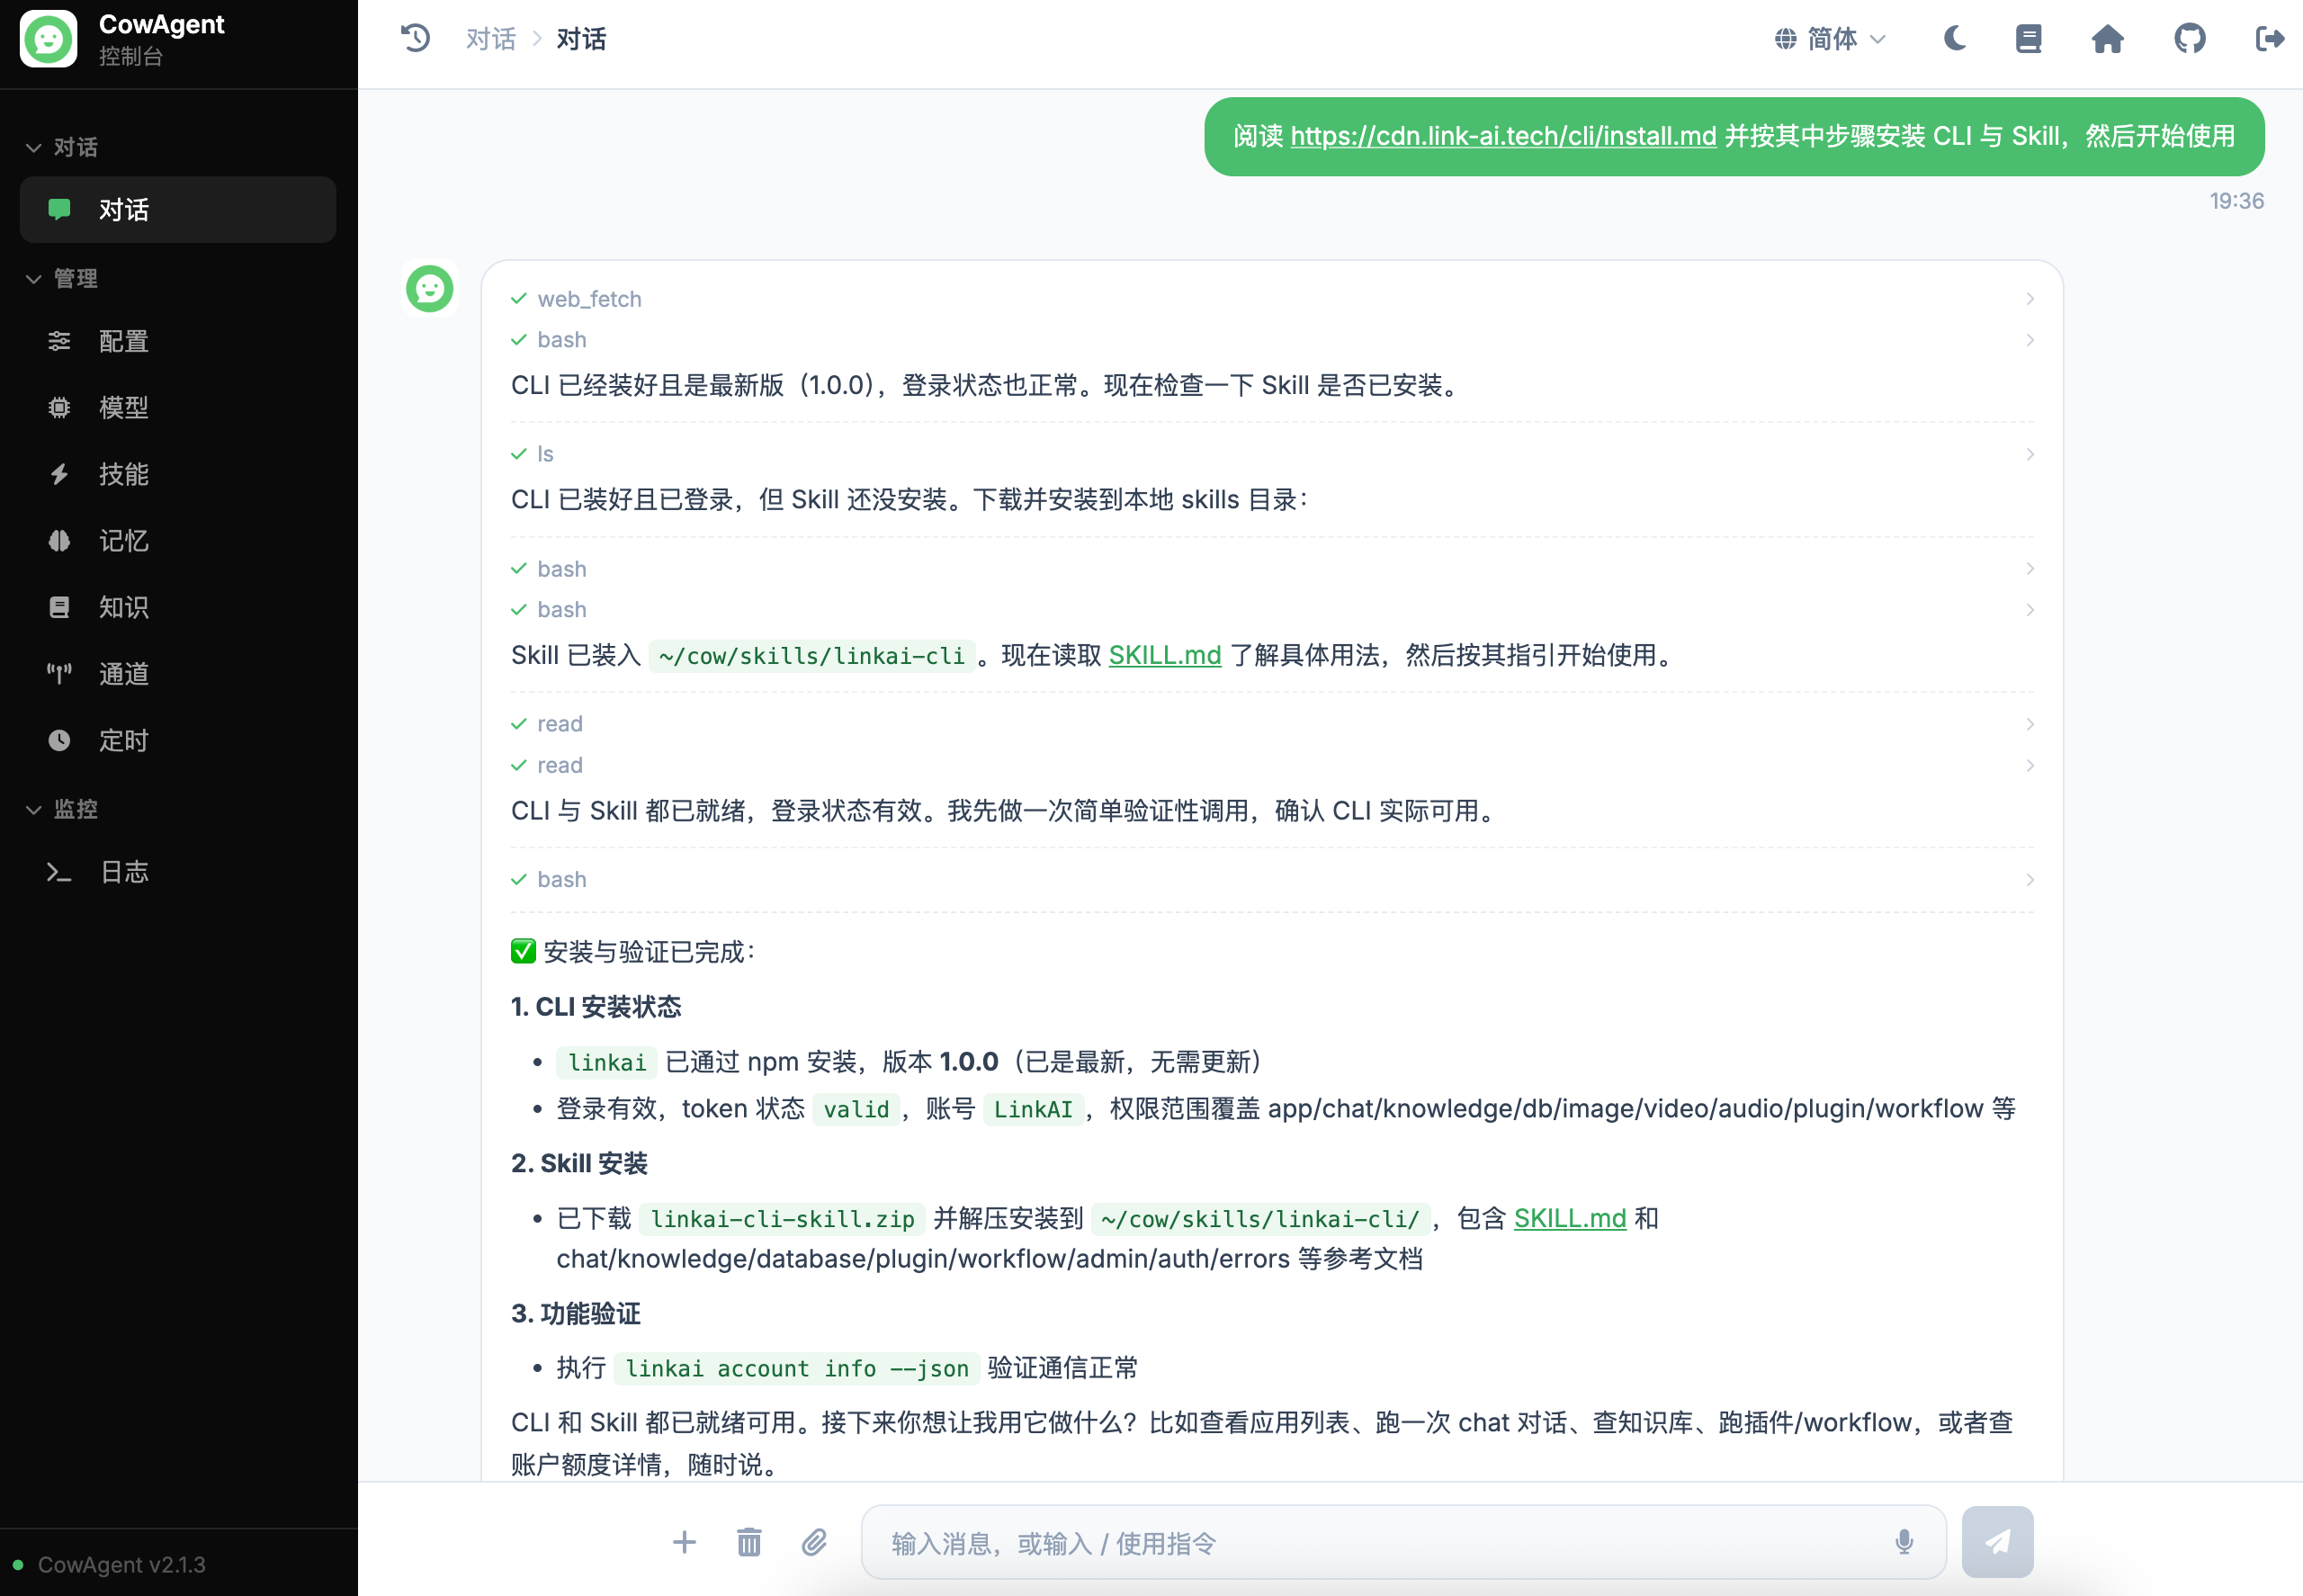Open the 日志 logs page
This screenshot has width=2303, height=1596.
pyautogui.click(x=178, y=872)
